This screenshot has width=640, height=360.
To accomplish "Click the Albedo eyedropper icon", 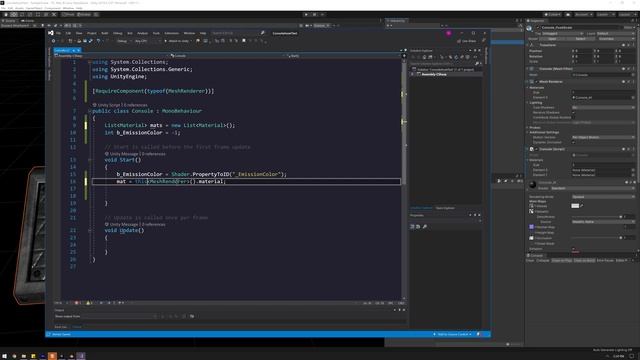I will pos(582,206).
